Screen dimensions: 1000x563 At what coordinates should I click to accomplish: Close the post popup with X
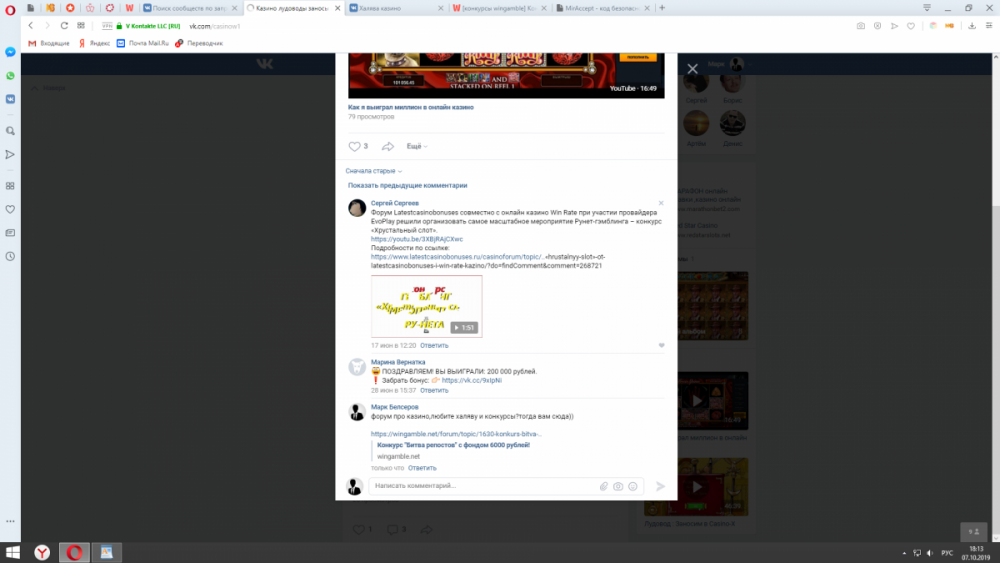(x=693, y=69)
